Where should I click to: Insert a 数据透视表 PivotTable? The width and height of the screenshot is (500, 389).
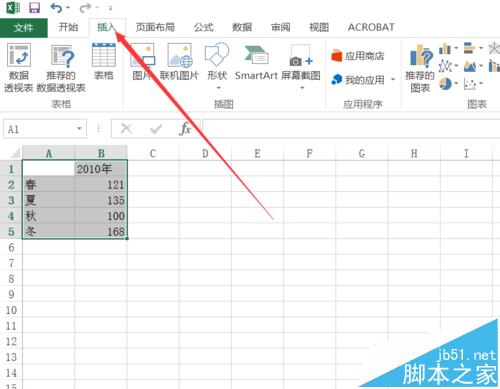(19, 68)
